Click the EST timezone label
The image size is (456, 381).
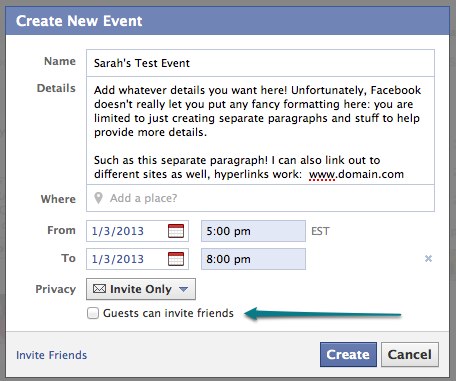click(320, 231)
